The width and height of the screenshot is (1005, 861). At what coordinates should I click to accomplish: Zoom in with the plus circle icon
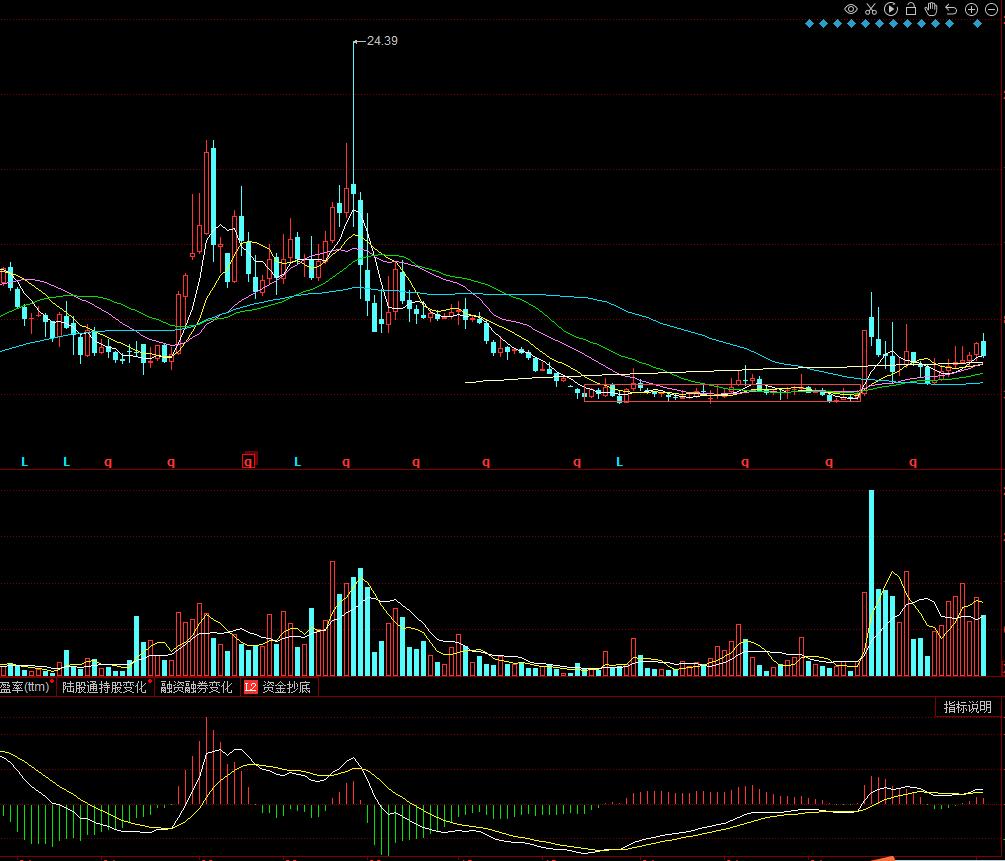972,9
